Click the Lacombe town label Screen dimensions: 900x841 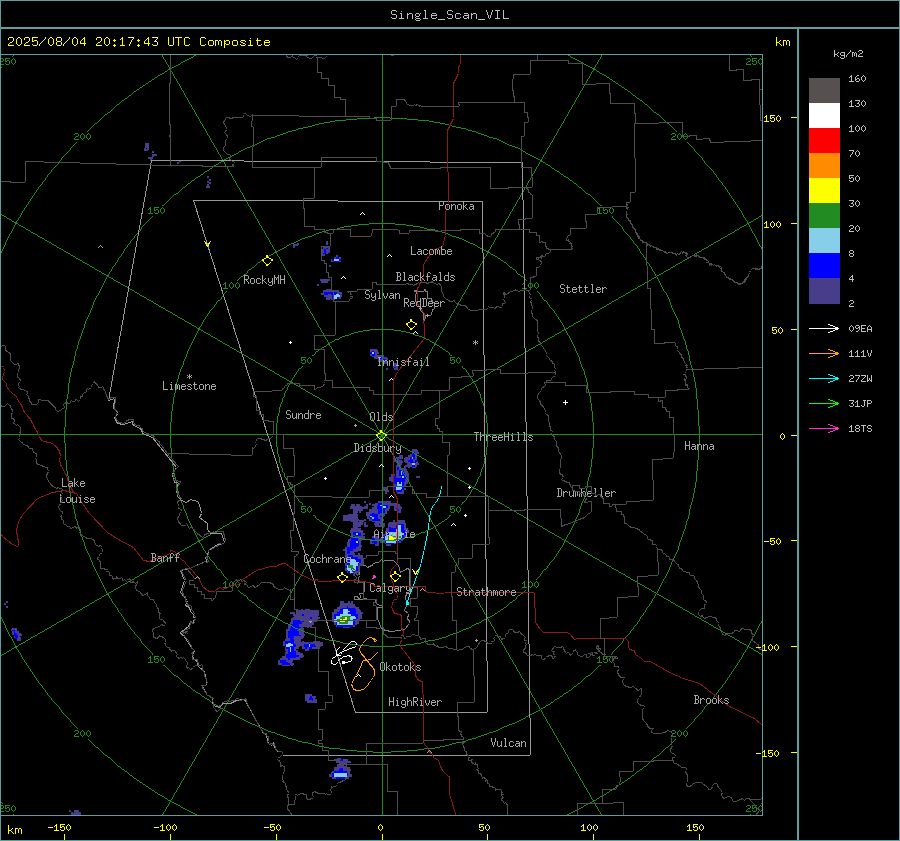tap(431, 251)
